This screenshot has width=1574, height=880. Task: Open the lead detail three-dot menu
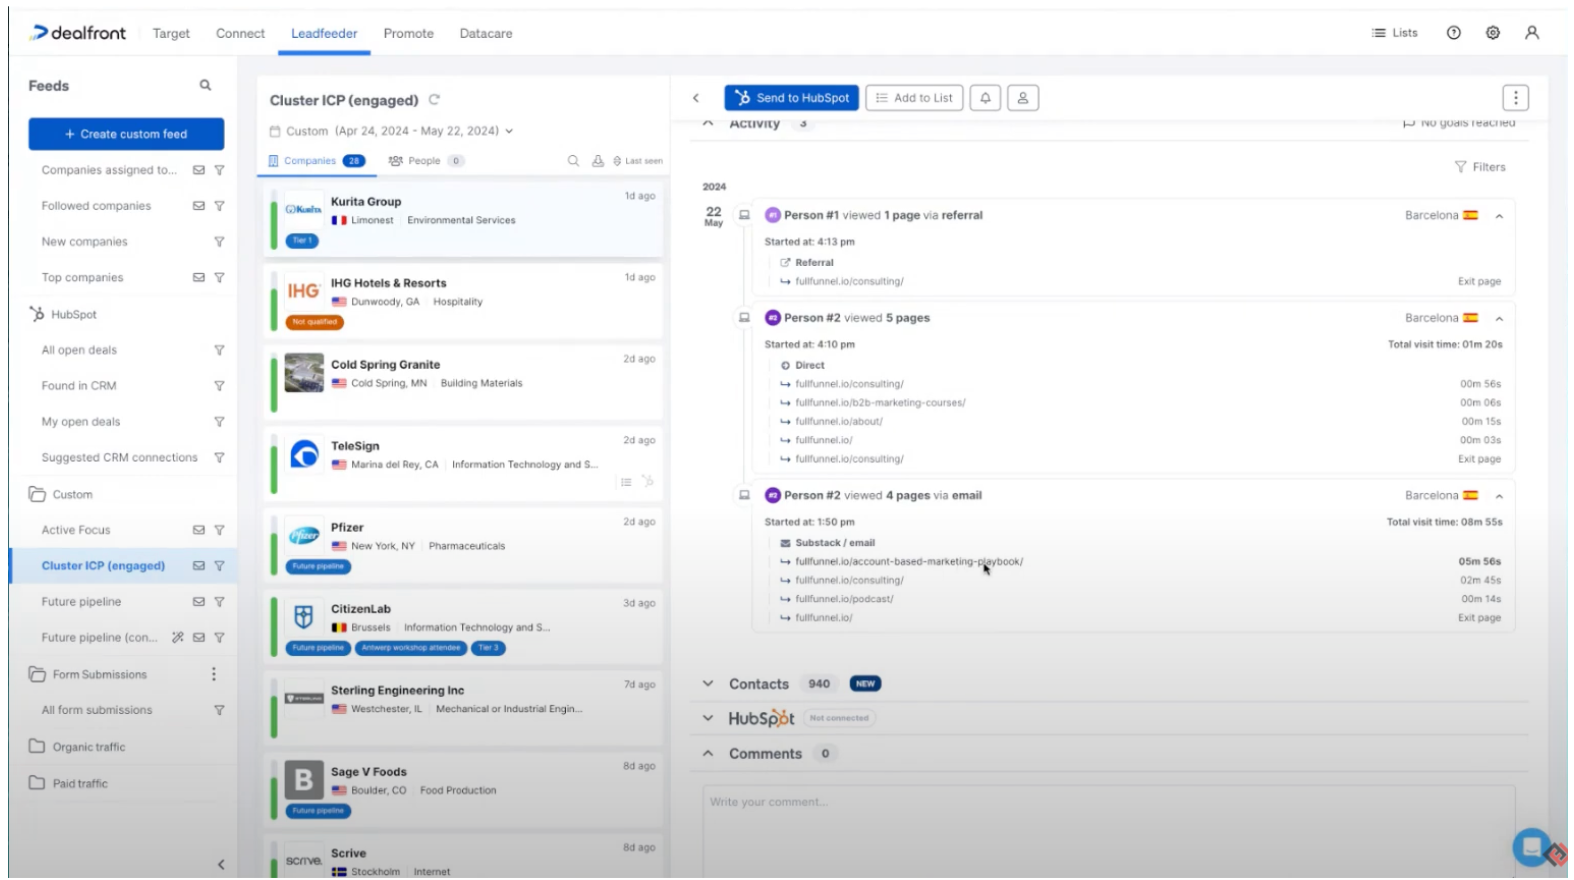point(1516,98)
